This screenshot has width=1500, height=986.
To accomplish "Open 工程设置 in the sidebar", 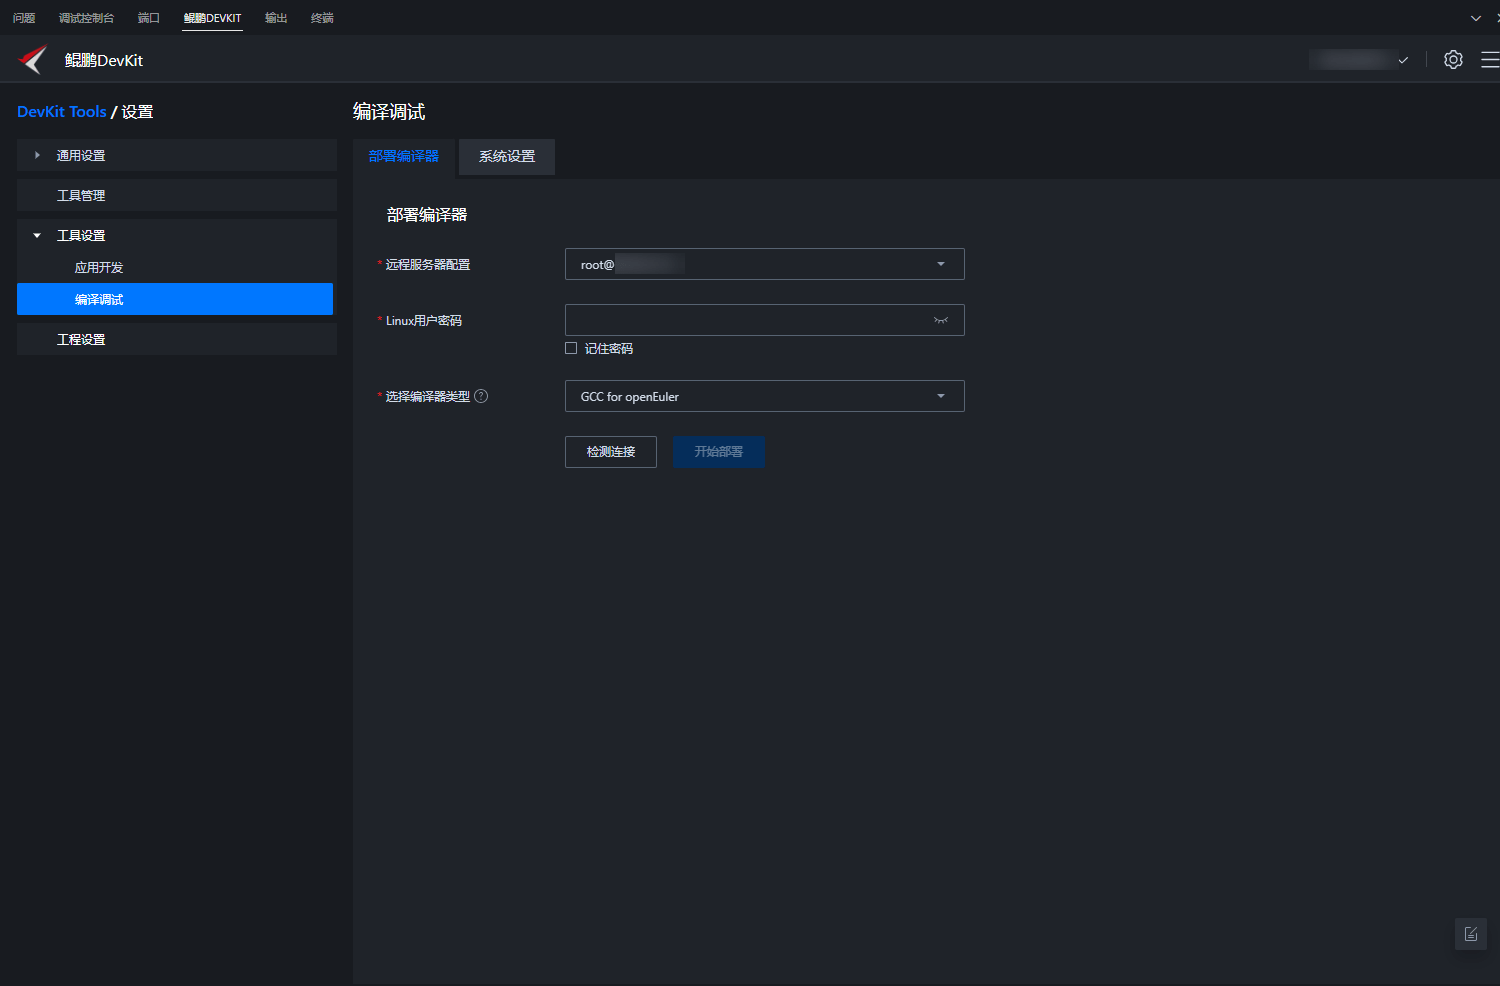I will 177,339.
